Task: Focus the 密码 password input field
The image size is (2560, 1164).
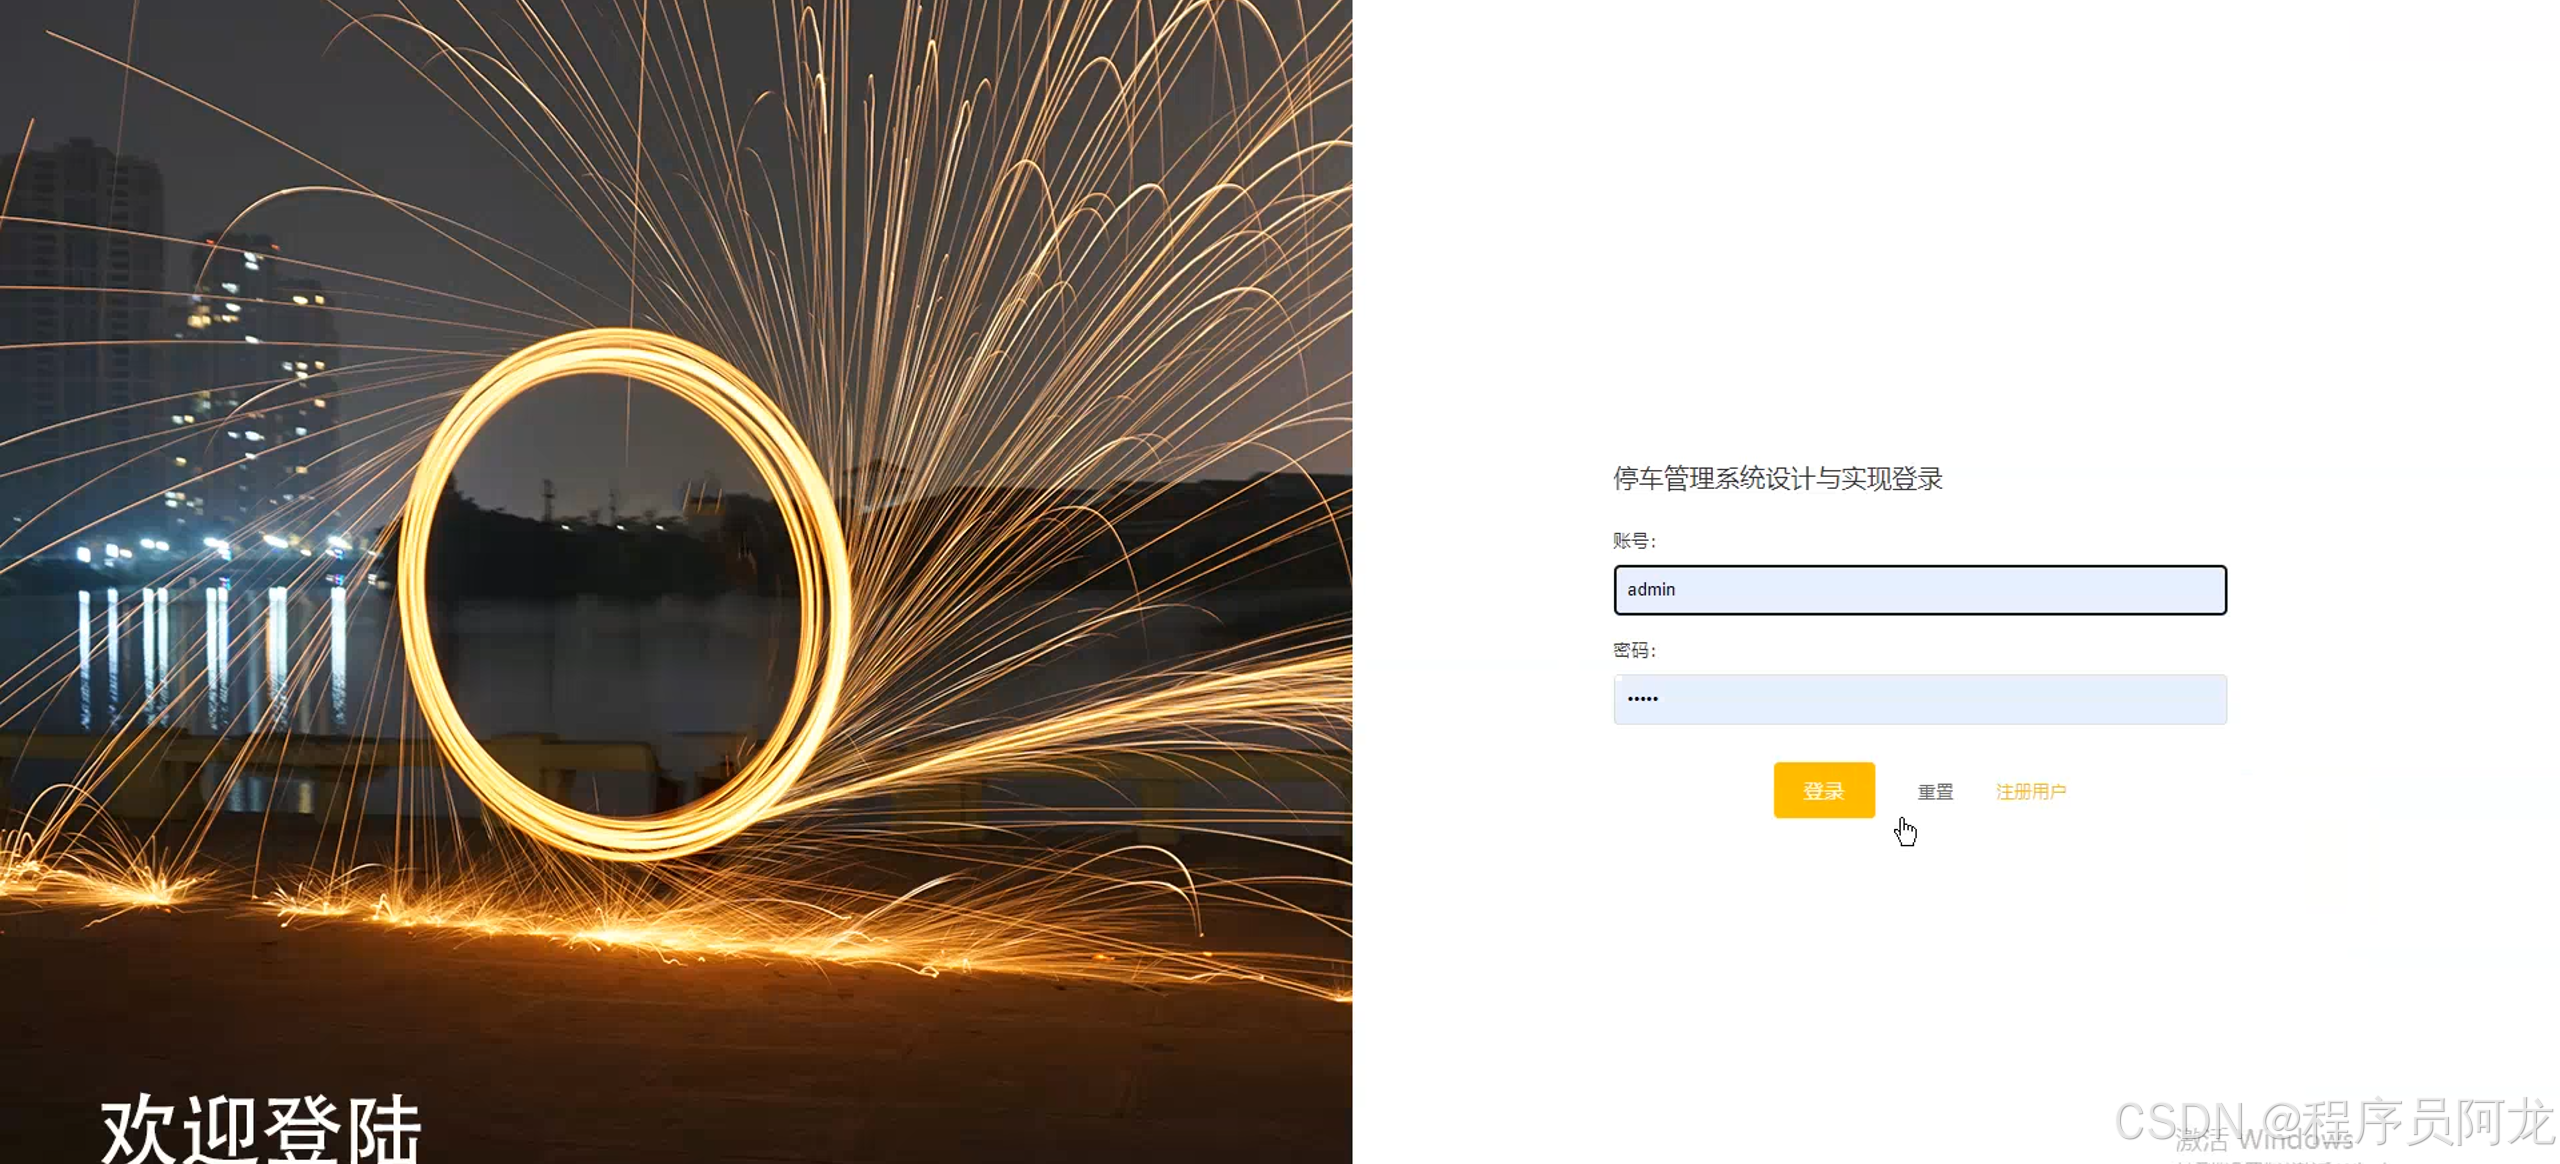Action: [x=1920, y=699]
